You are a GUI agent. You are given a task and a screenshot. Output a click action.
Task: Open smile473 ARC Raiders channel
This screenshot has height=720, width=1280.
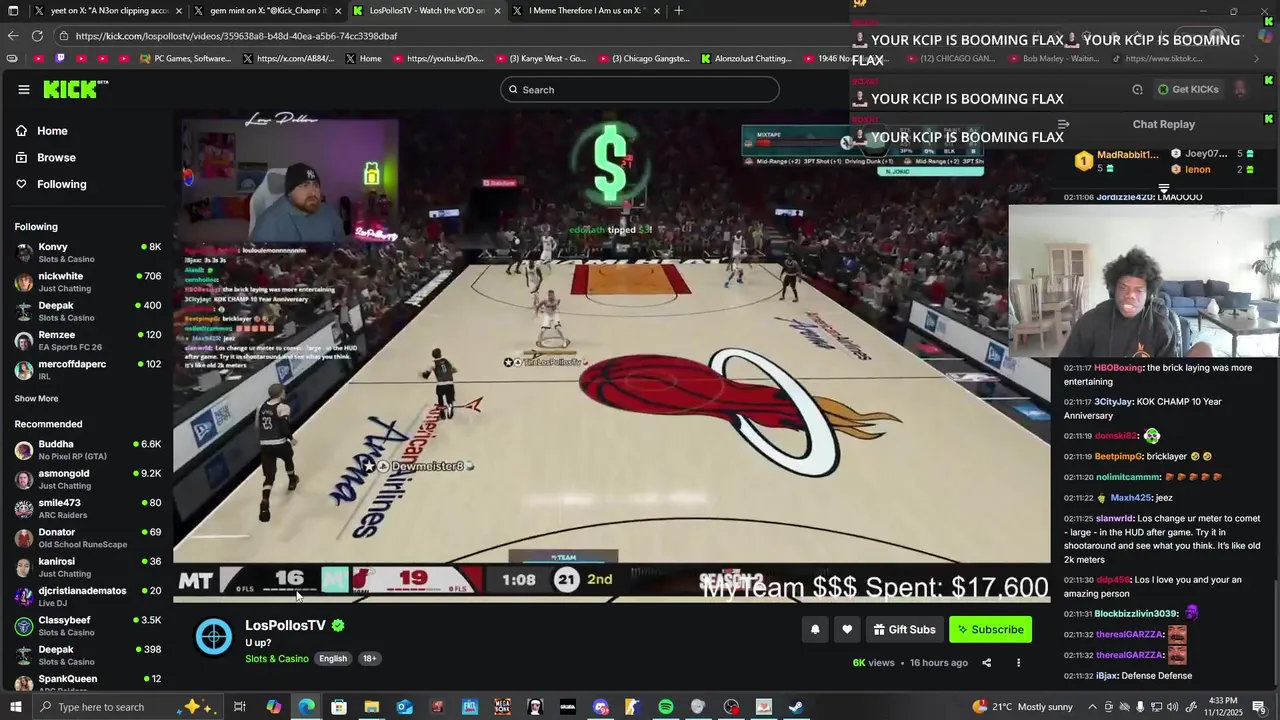point(88,509)
